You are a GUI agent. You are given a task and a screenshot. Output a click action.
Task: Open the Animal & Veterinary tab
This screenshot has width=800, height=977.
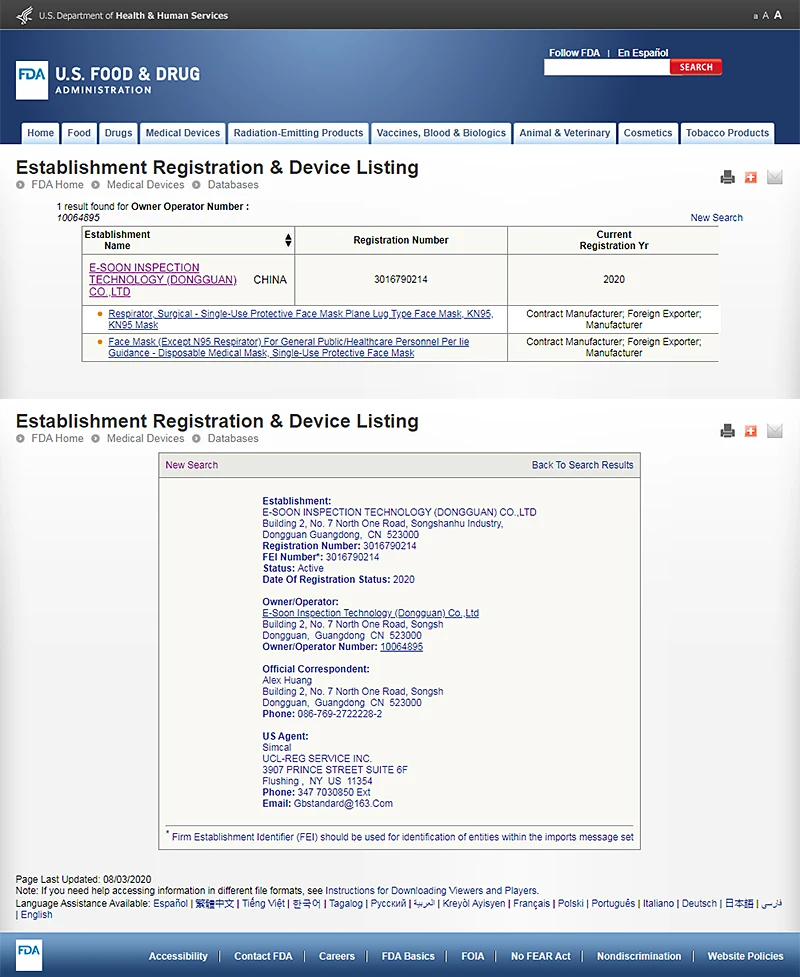click(x=564, y=133)
